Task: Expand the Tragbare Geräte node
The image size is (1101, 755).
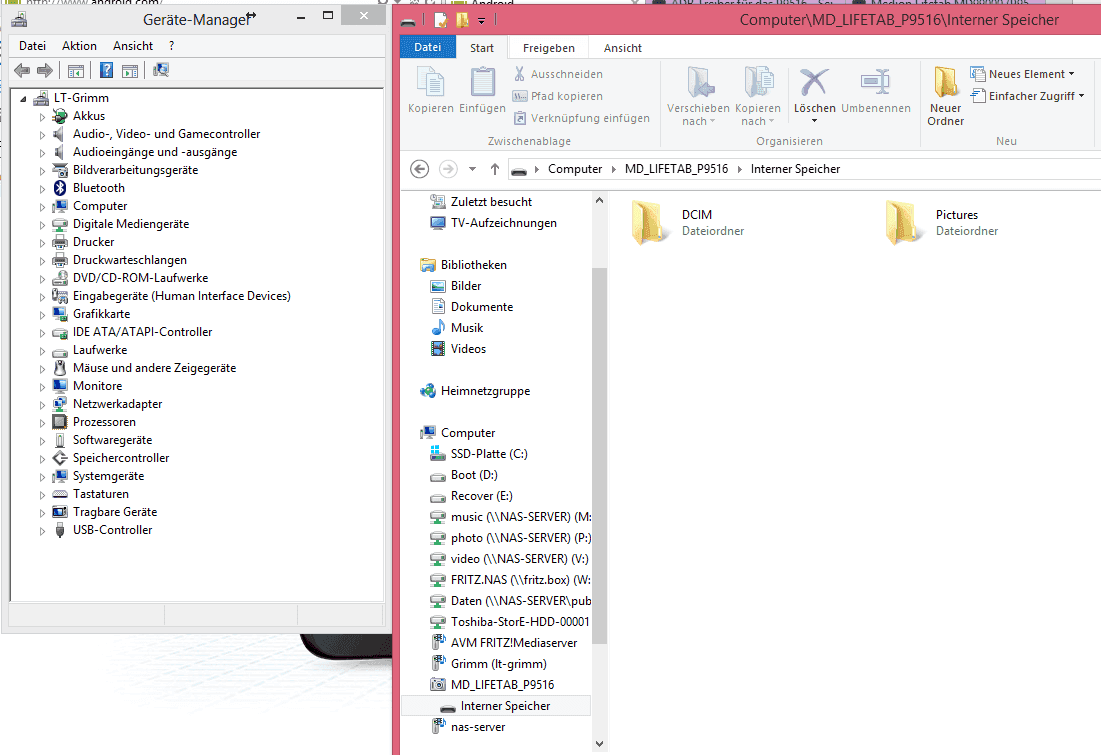Action: [x=42, y=513]
